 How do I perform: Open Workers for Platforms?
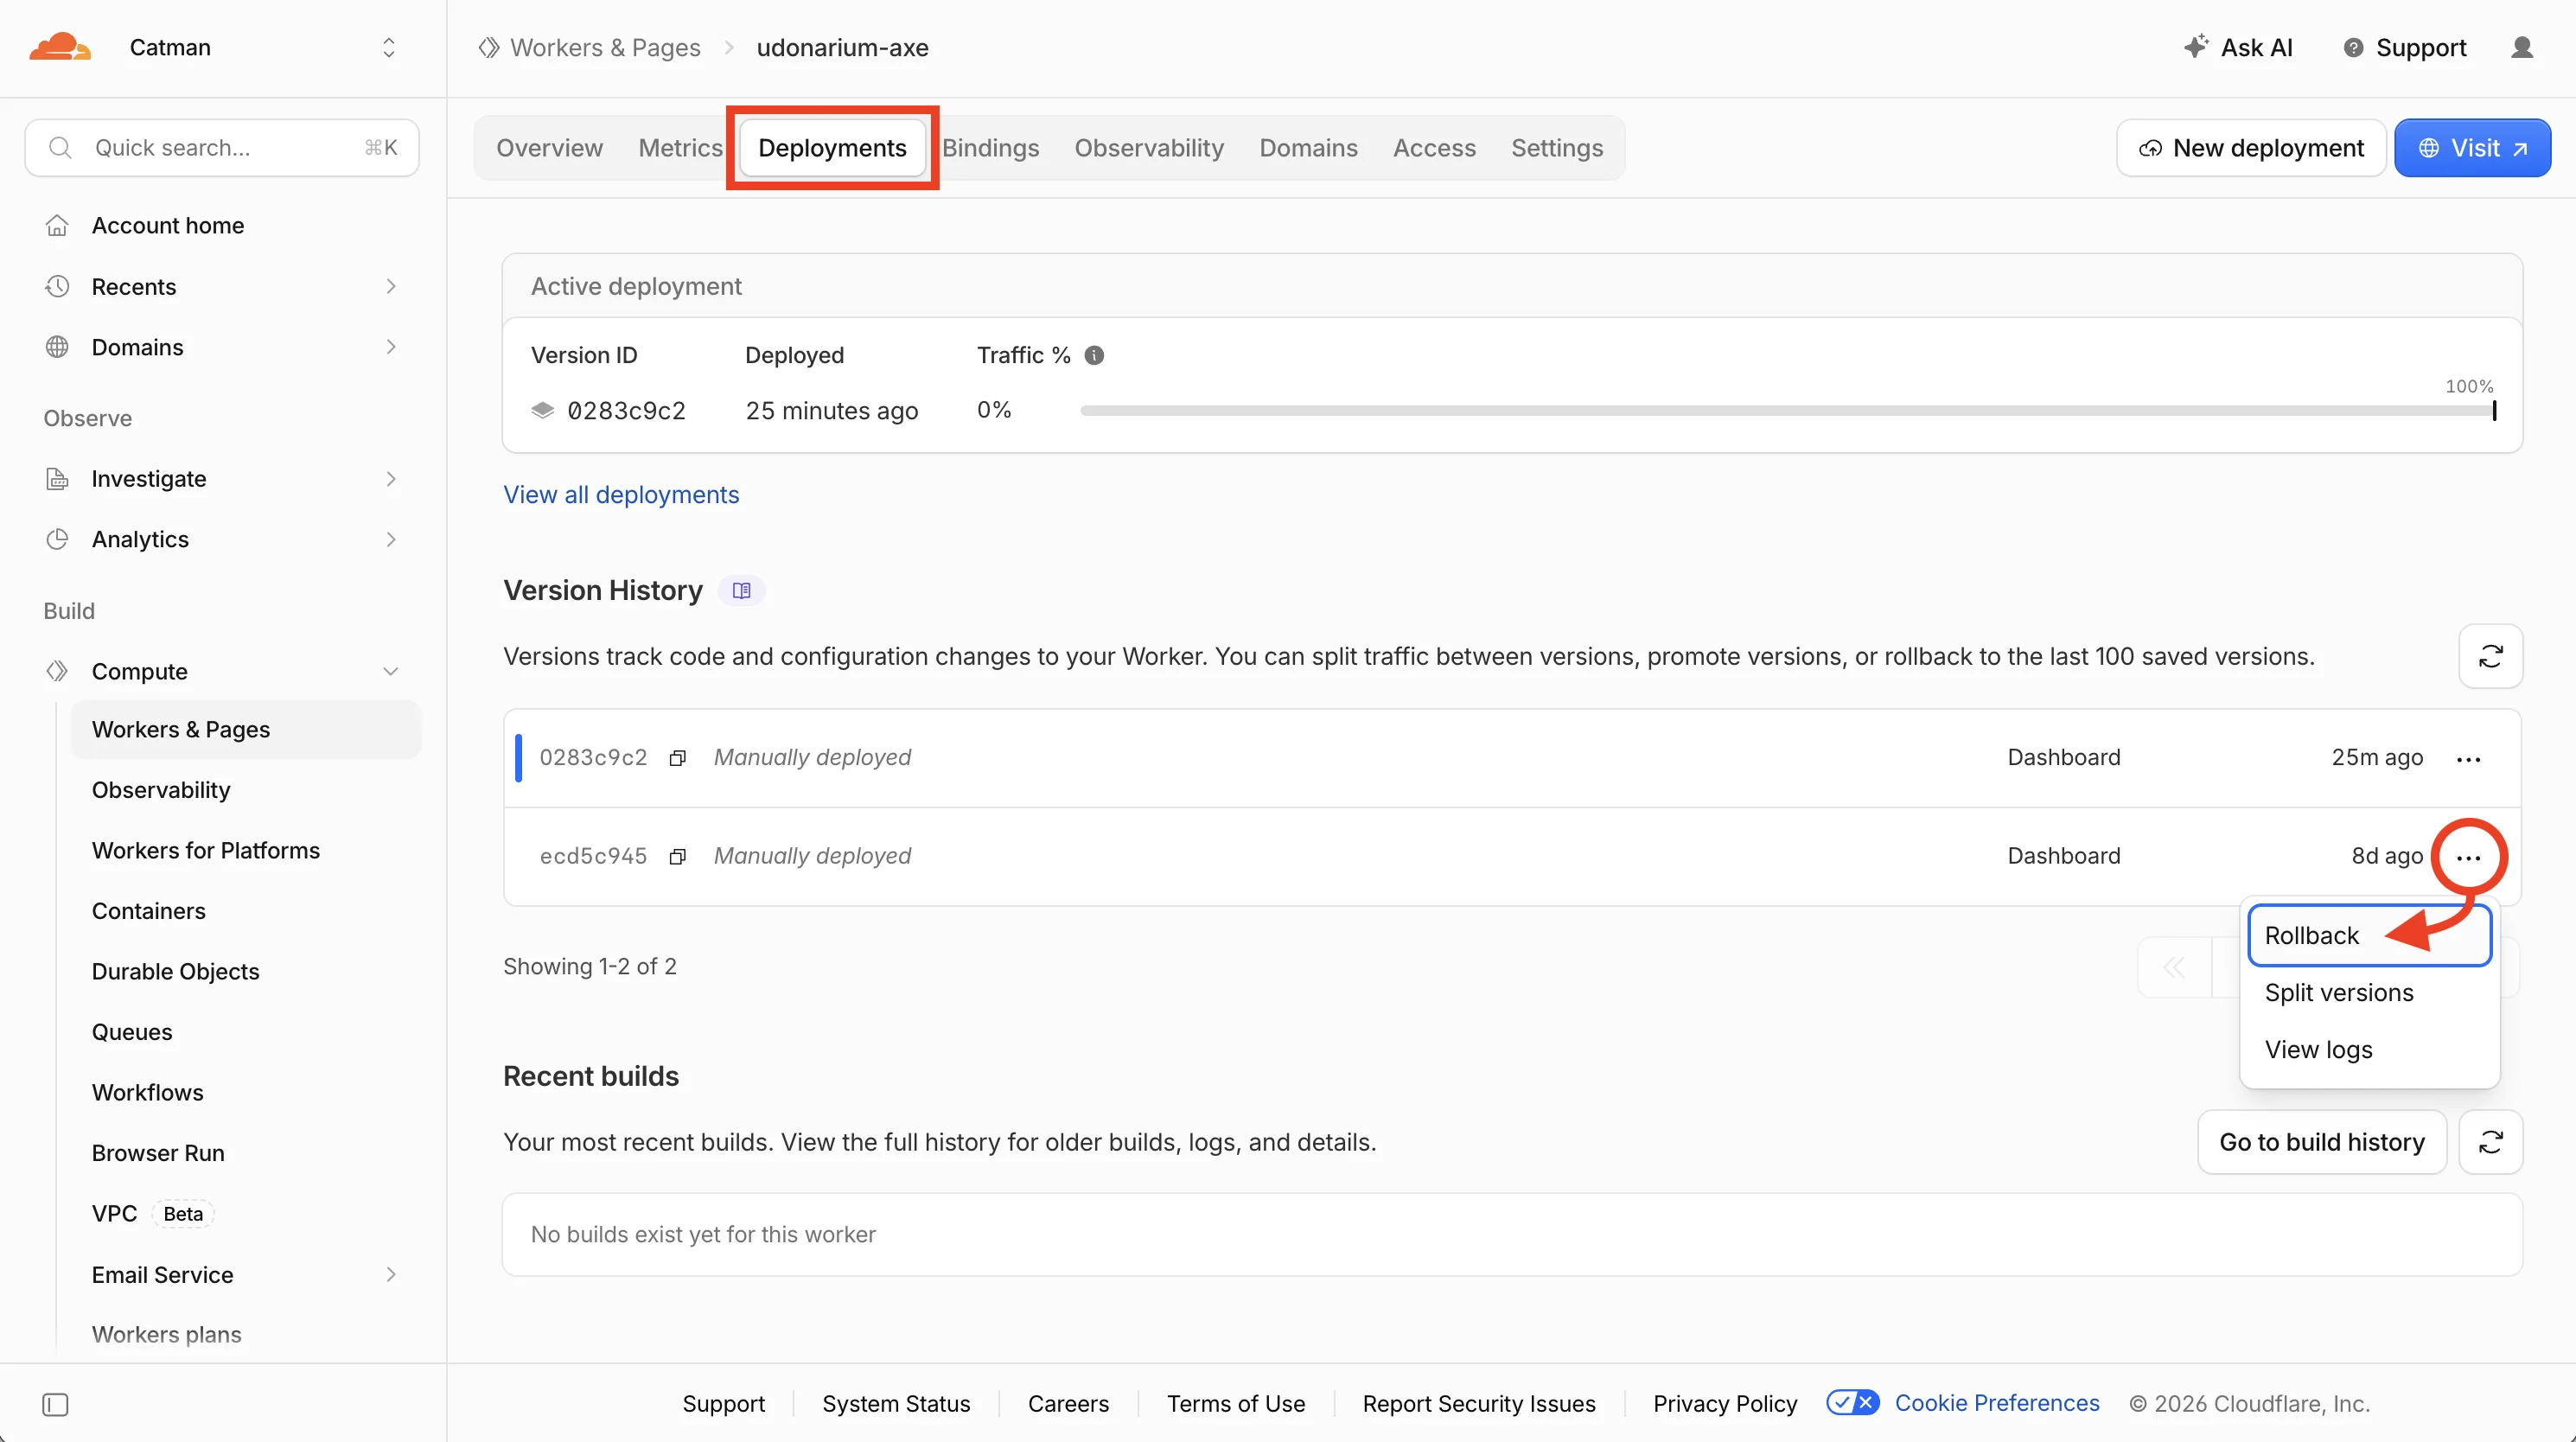[206, 850]
